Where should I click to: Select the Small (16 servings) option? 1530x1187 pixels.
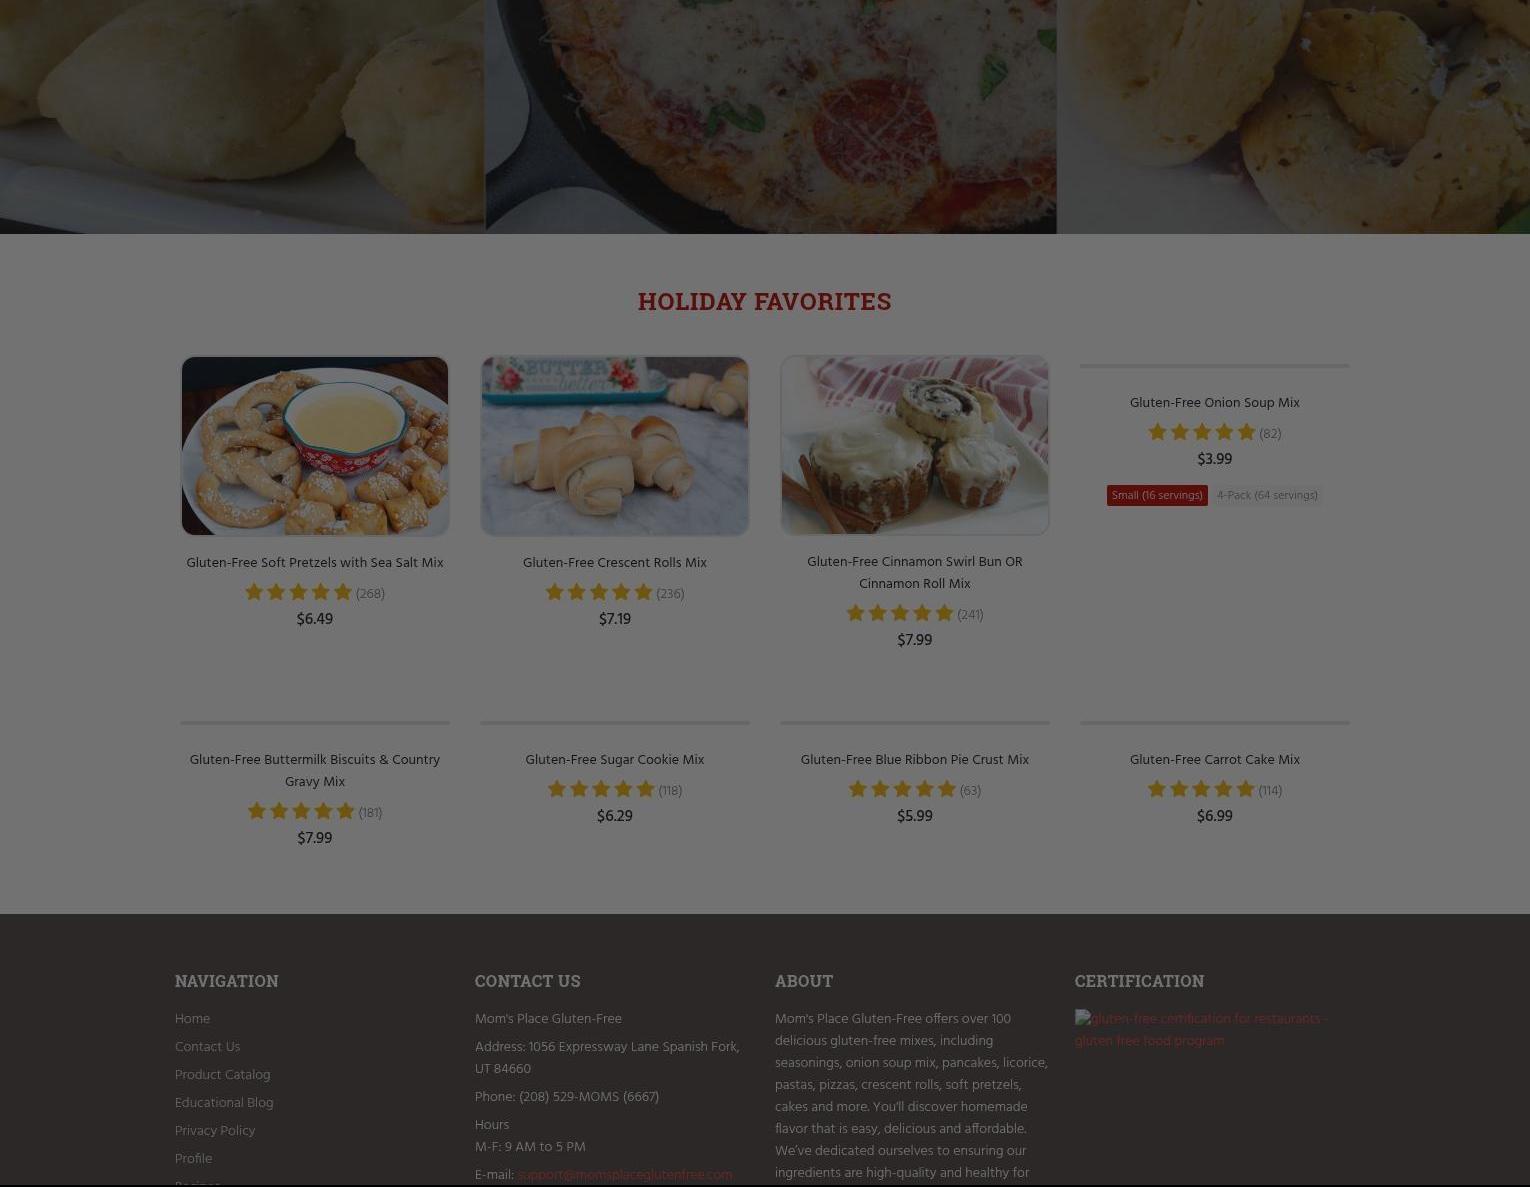1157,496
